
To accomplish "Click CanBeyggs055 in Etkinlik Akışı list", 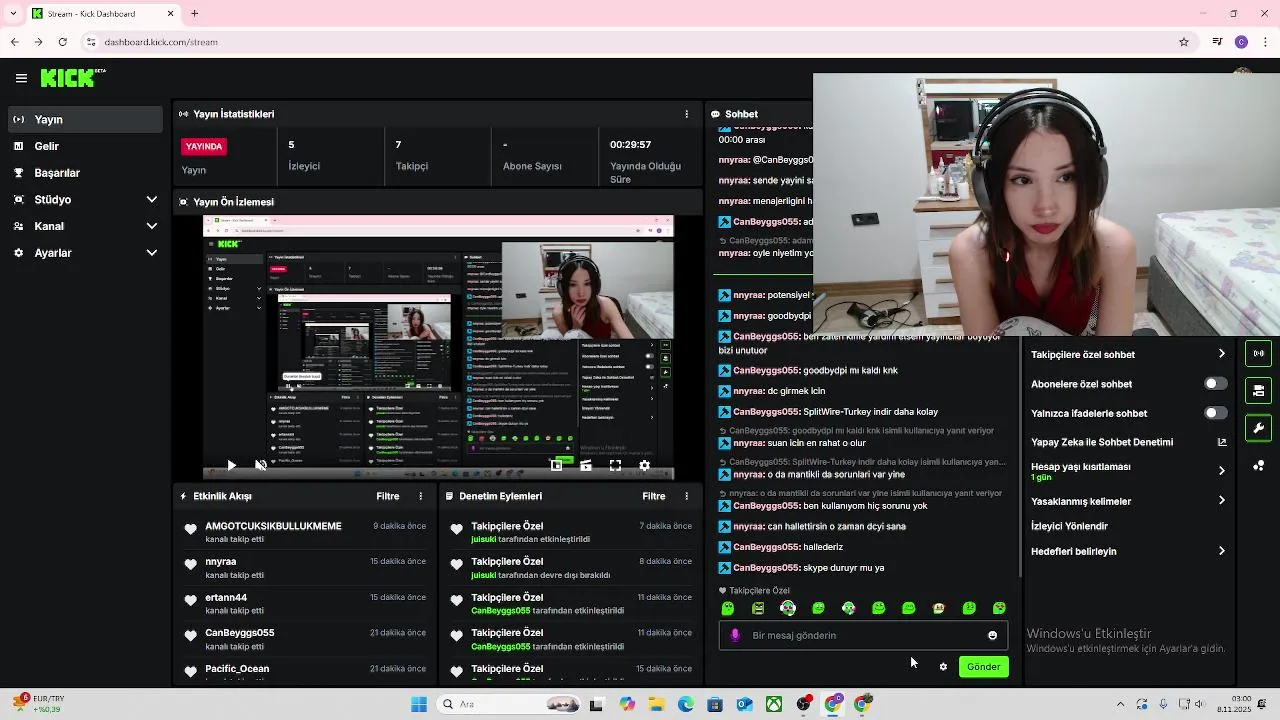I will (240, 633).
